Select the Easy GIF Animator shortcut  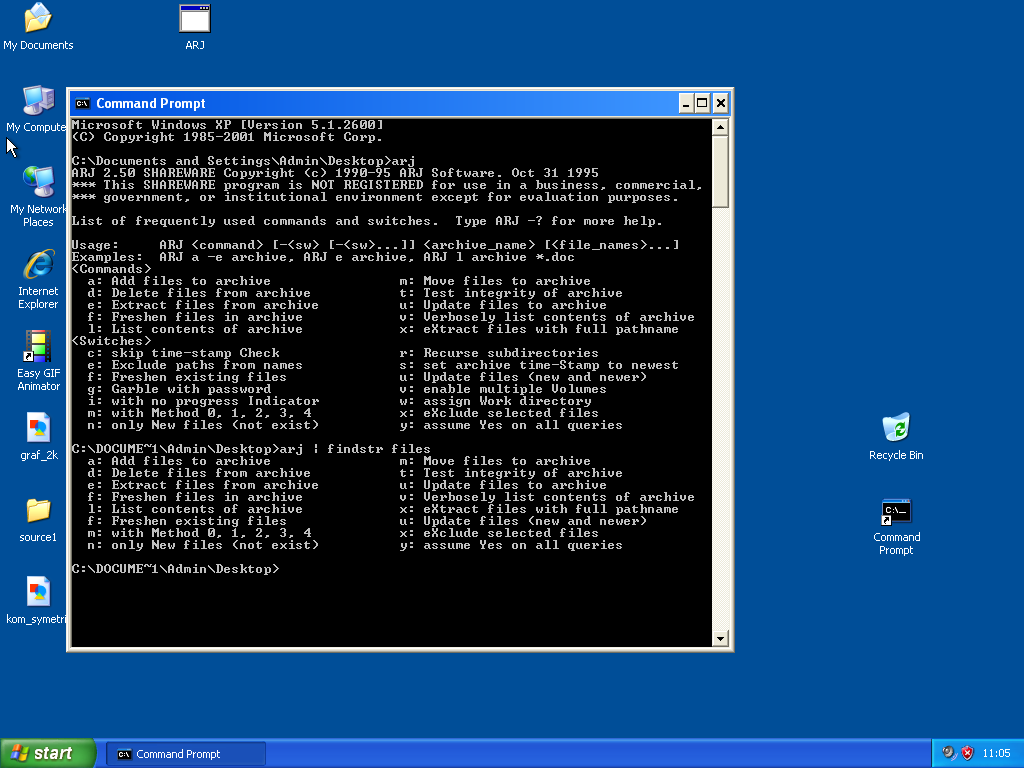[38, 360]
